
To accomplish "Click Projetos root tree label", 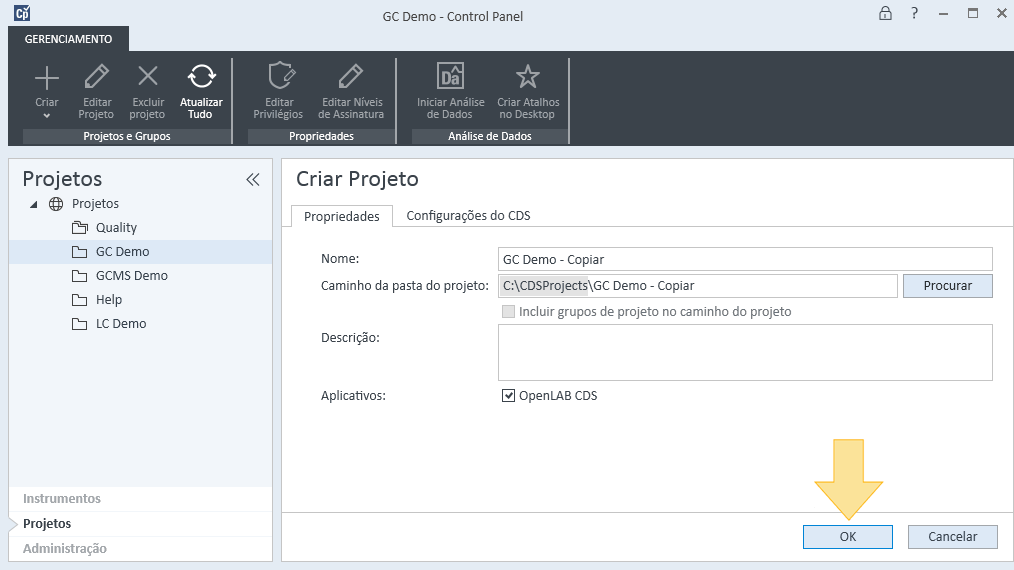I will (x=95, y=204).
